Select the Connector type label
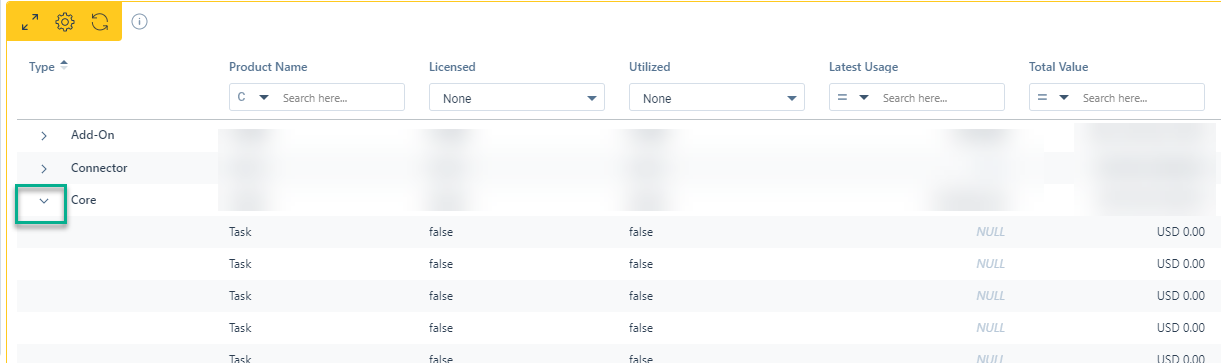This screenshot has height=363, width=1221. [99, 168]
